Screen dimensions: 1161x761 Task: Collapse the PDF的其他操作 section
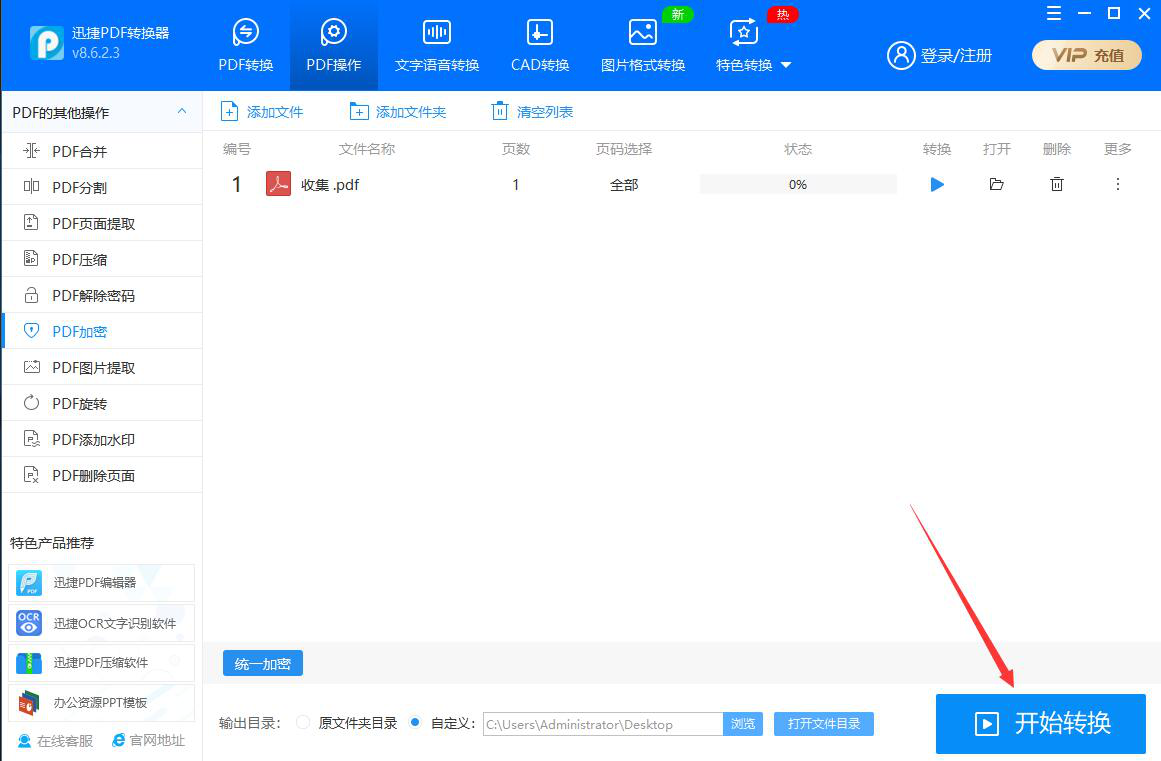coord(181,112)
